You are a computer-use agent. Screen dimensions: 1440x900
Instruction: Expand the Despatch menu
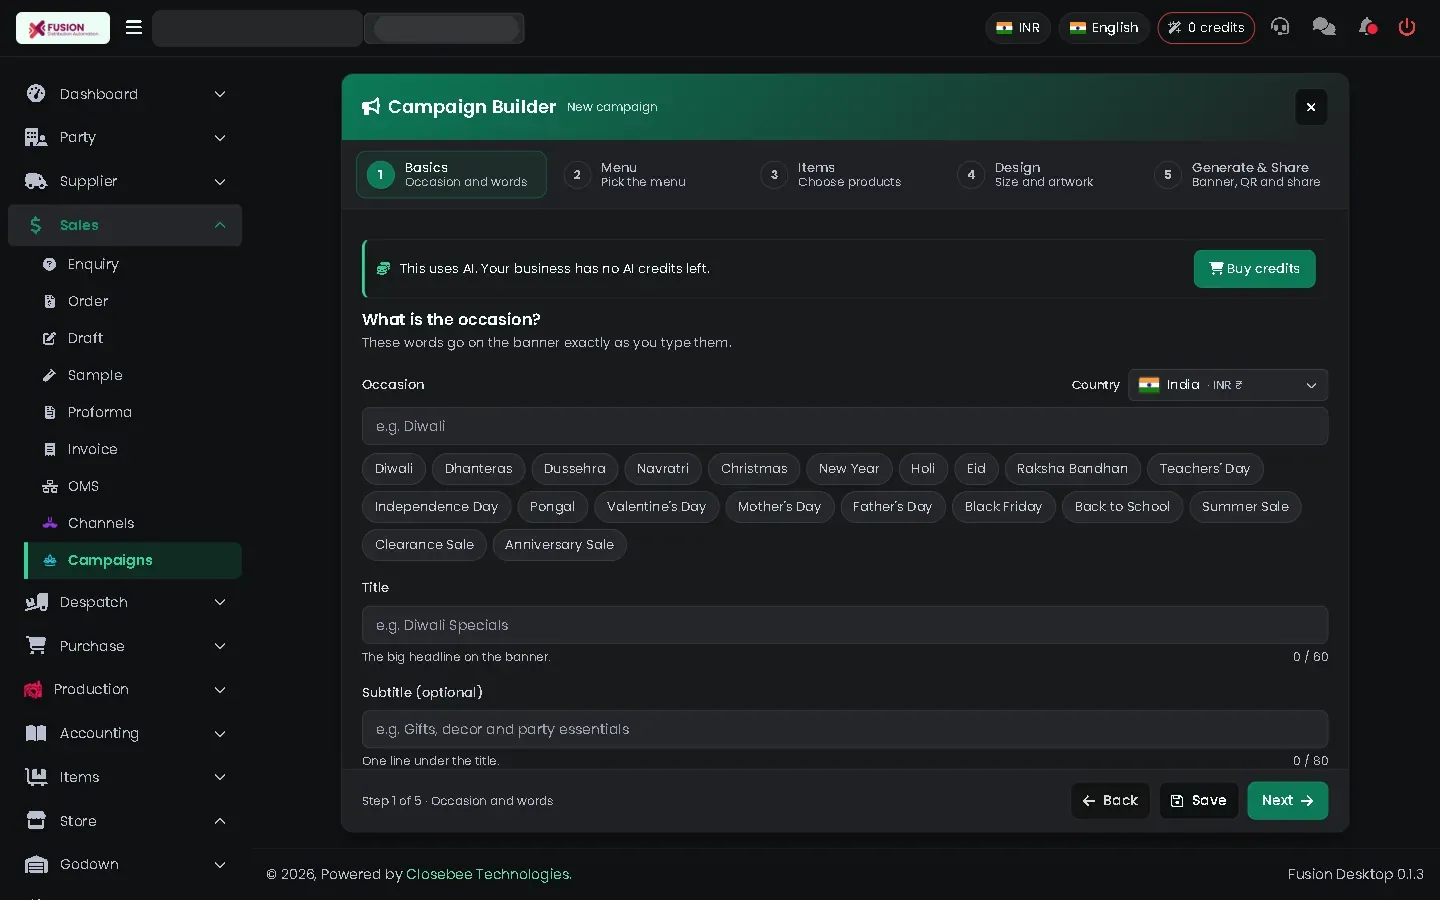click(125, 602)
